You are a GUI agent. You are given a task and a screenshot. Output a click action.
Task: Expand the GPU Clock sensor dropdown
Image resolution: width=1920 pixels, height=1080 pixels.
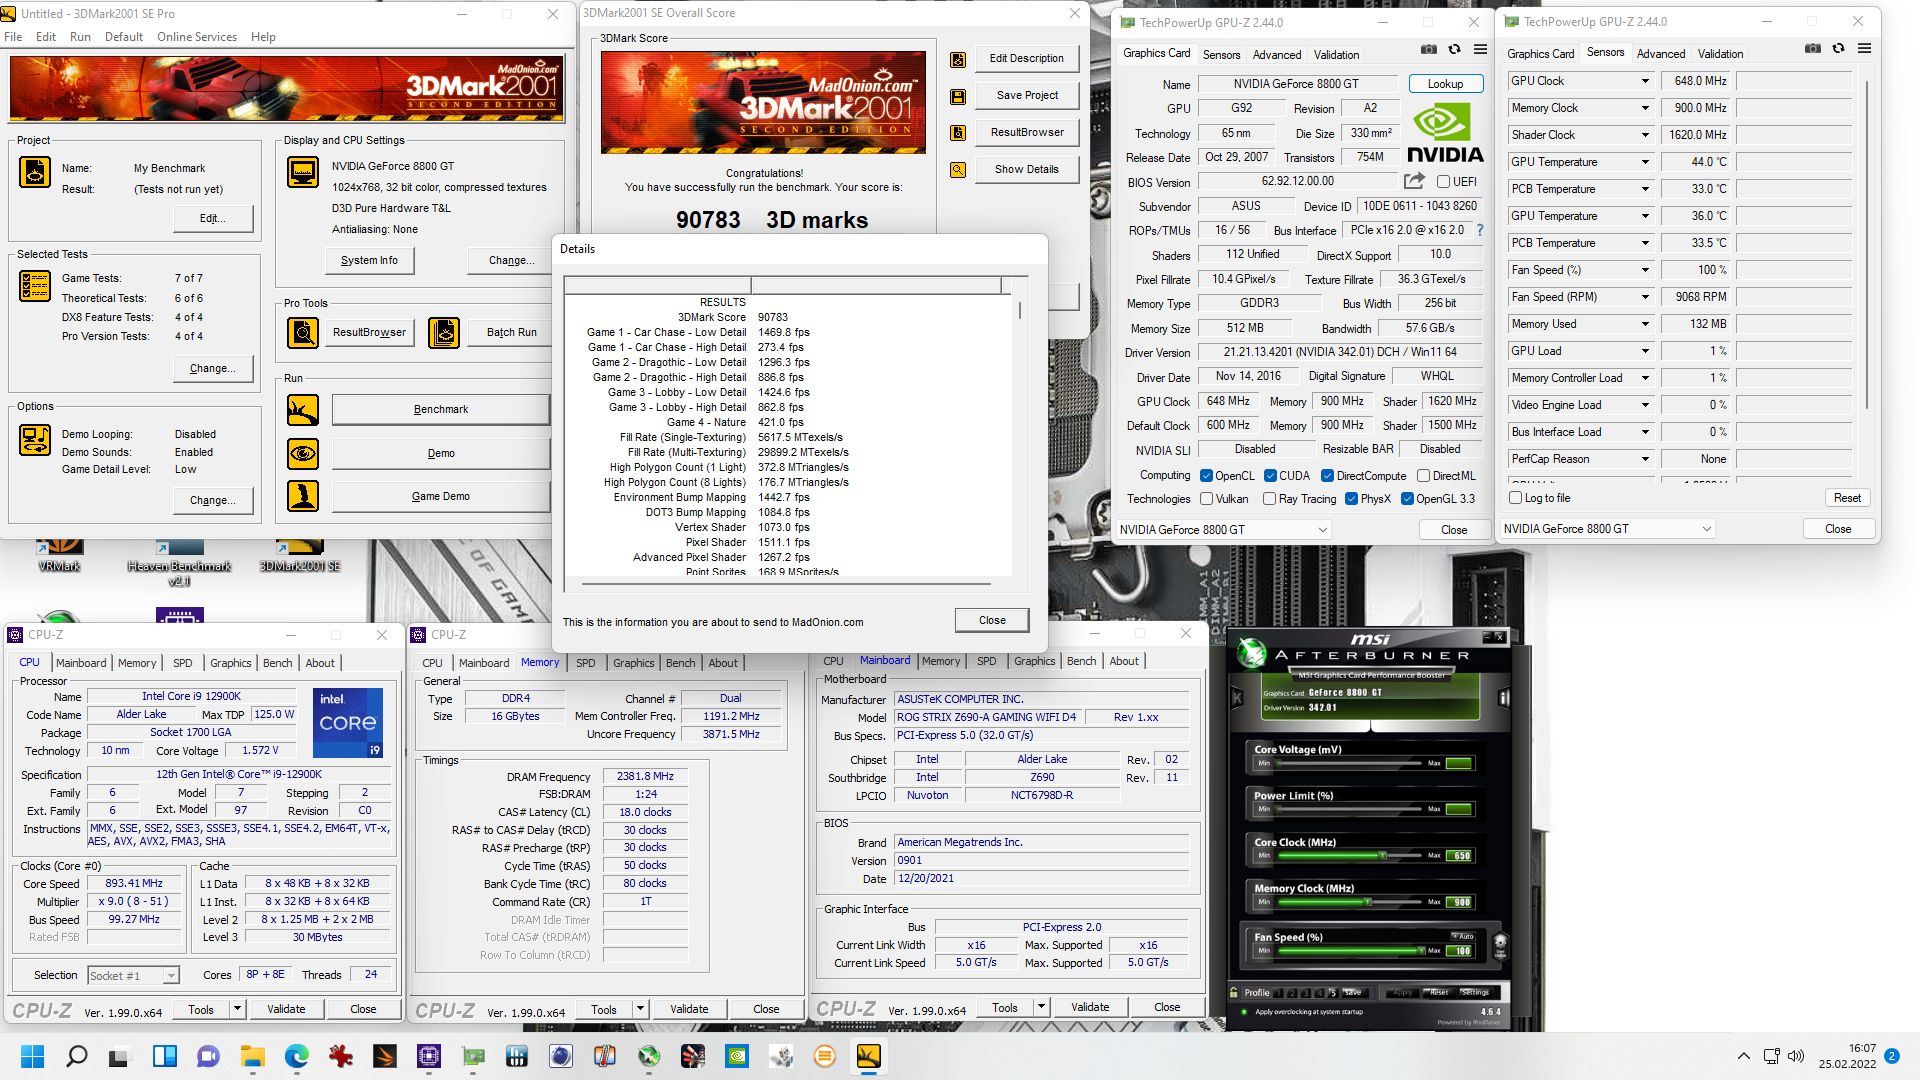point(1645,81)
